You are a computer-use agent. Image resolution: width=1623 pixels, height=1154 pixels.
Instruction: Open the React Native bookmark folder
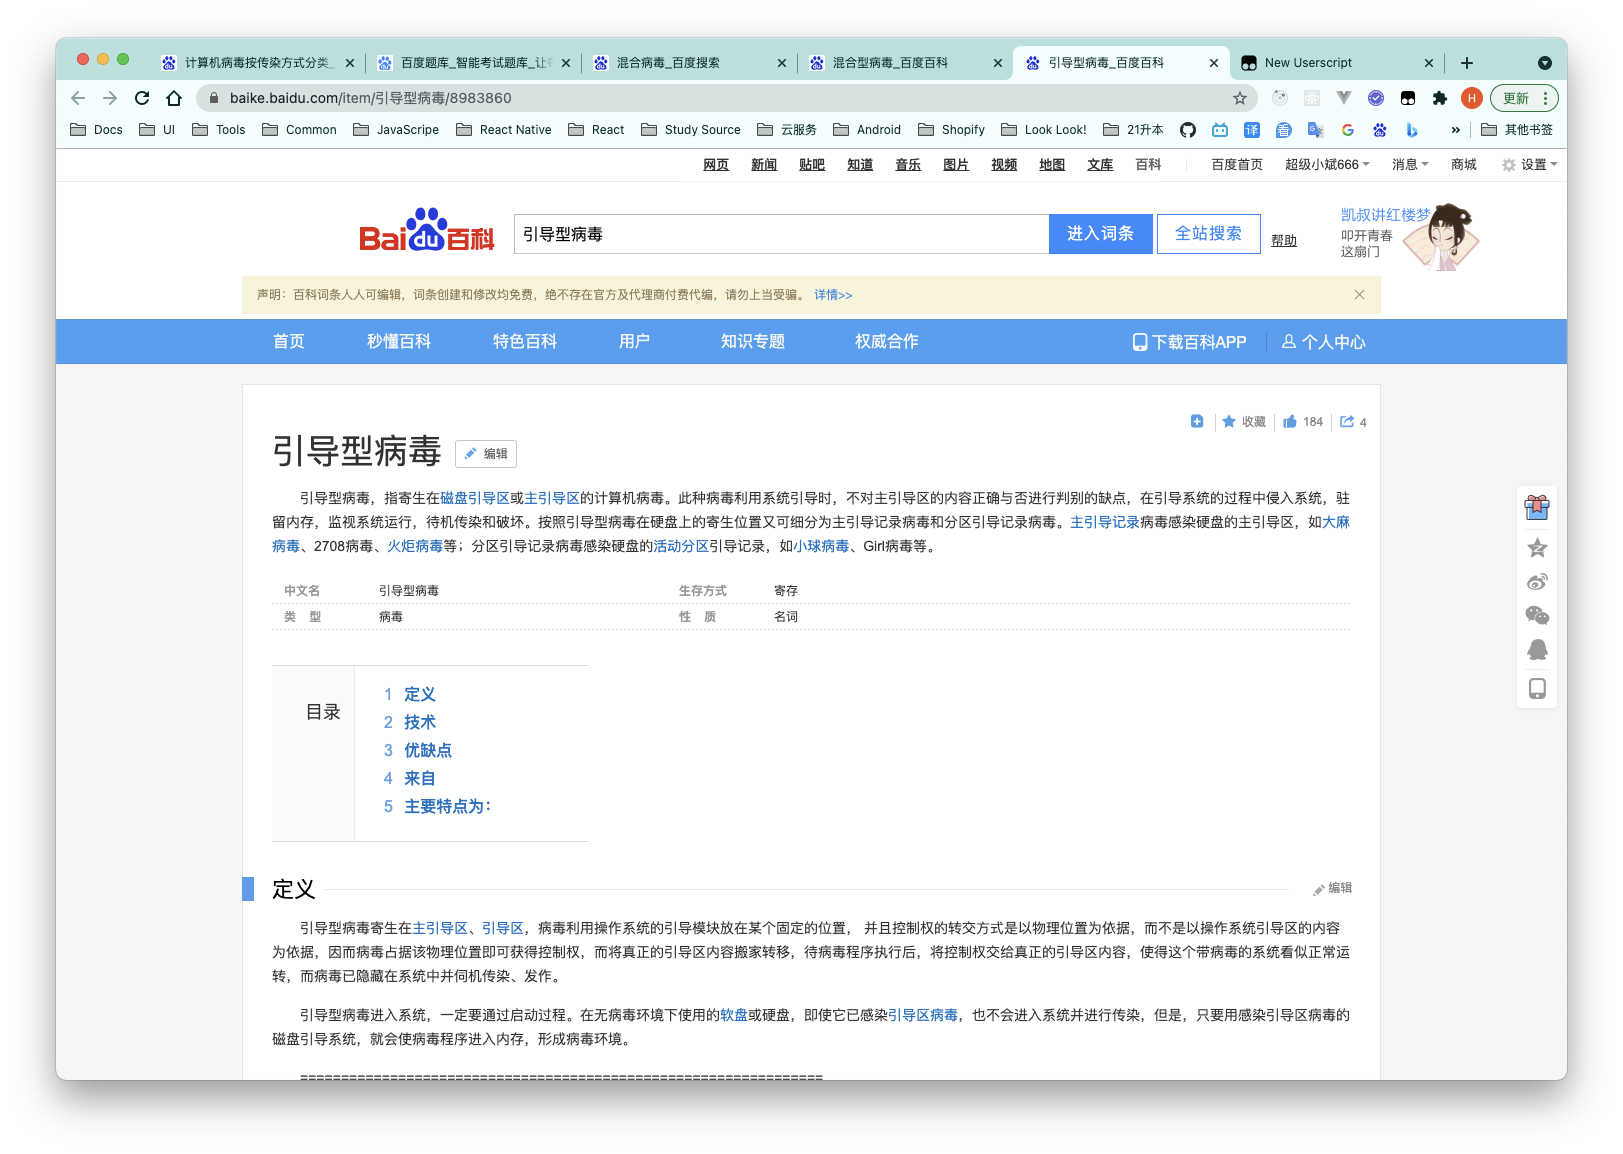[504, 130]
